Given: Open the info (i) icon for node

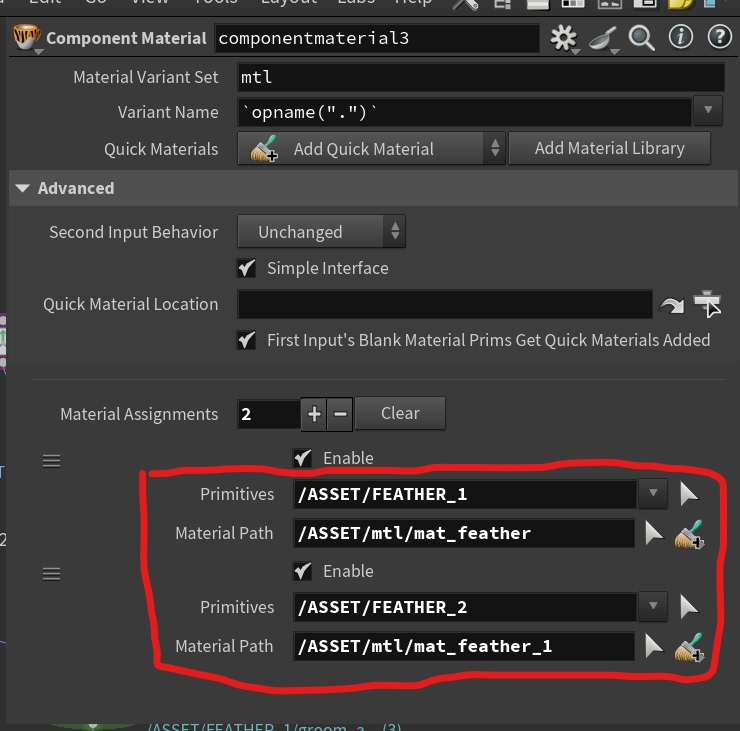Looking at the screenshot, I should coord(680,39).
